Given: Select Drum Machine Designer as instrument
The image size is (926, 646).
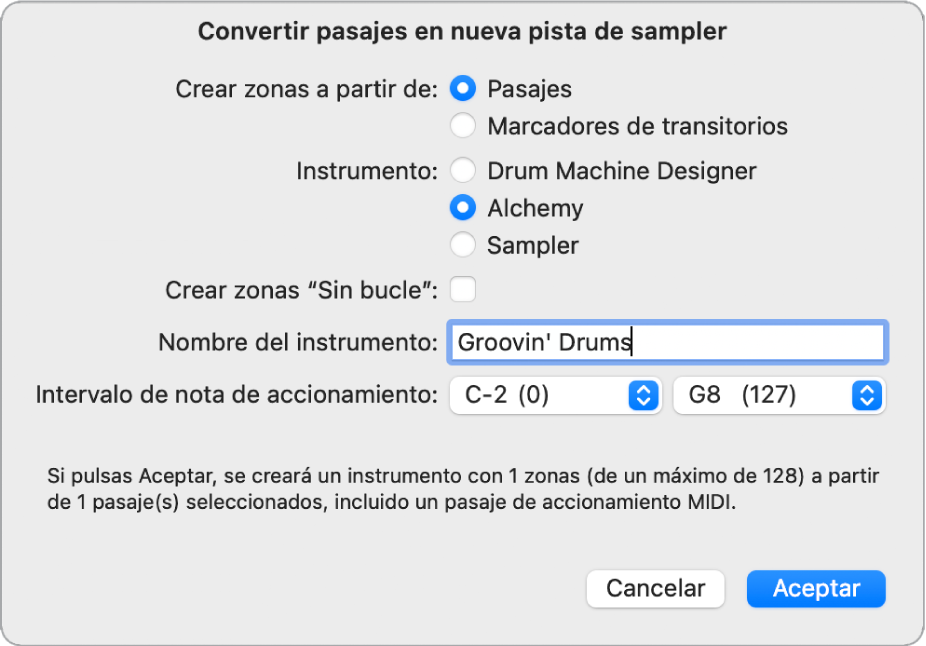Looking at the screenshot, I should [463, 171].
